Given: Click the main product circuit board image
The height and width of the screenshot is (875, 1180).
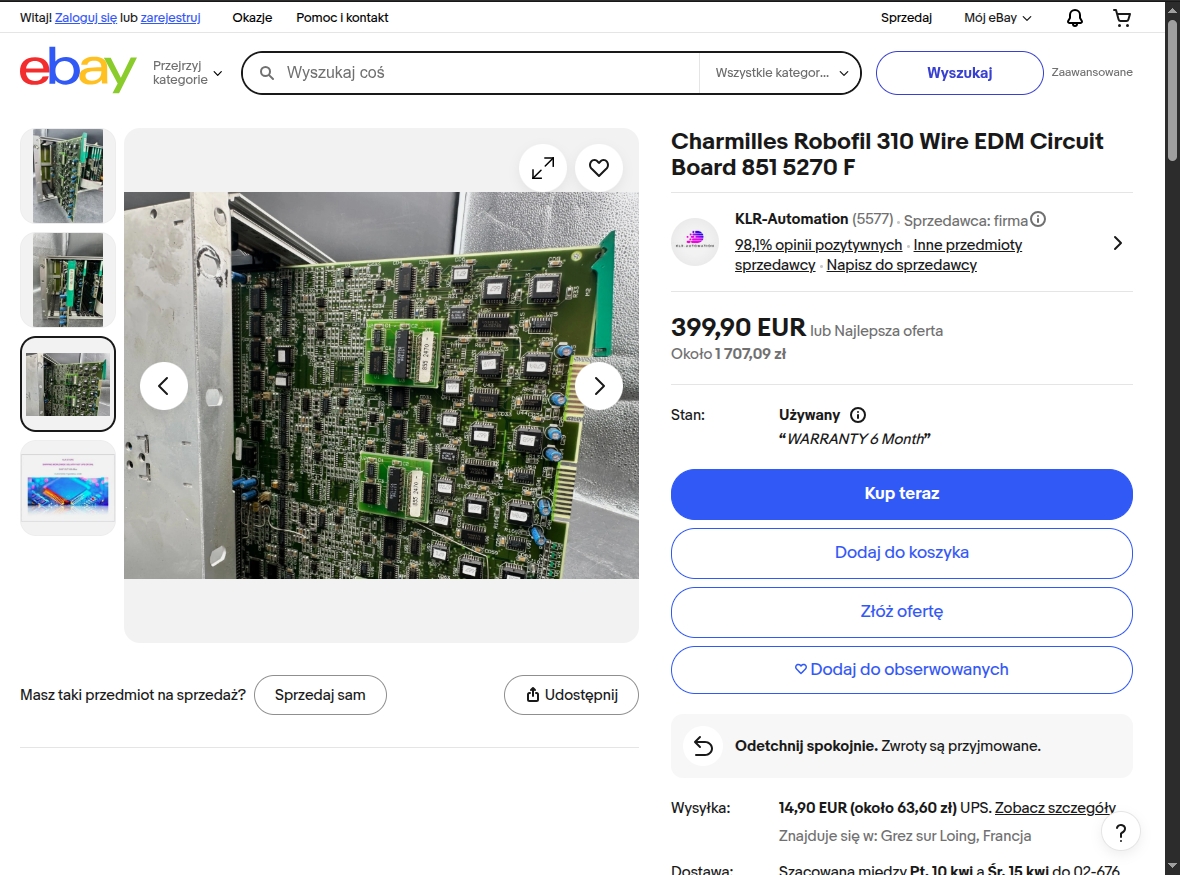Looking at the screenshot, I should pos(382,385).
